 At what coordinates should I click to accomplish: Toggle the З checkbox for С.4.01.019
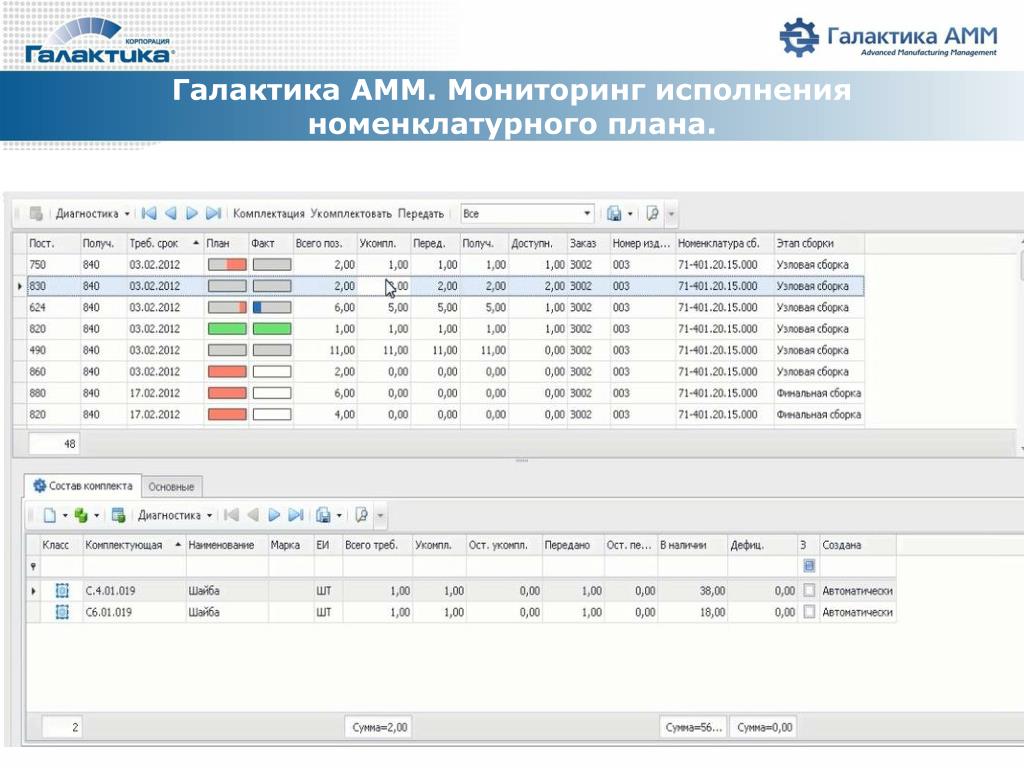(808, 590)
